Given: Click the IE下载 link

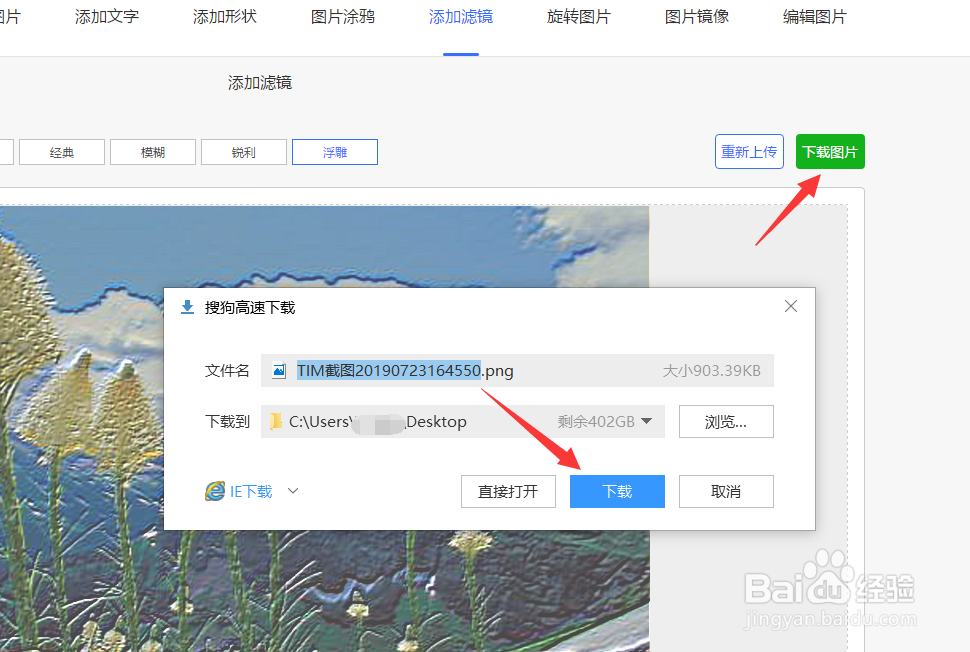Looking at the screenshot, I should click(x=251, y=491).
